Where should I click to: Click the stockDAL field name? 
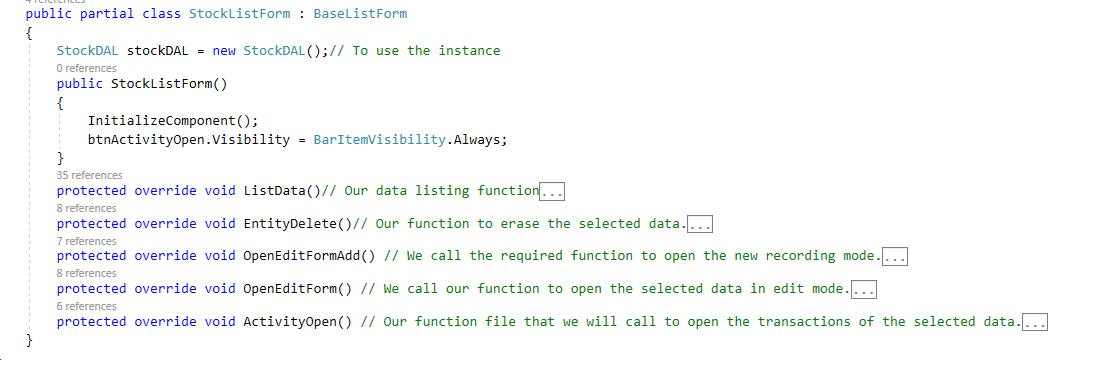coord(154,50)
